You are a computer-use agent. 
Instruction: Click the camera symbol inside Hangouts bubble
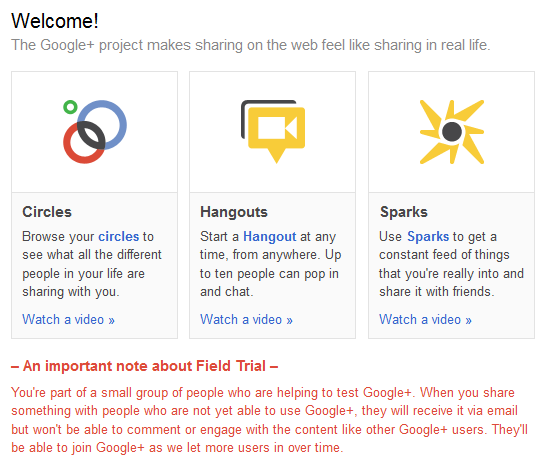pyautogui.click(x=277, y=128)
